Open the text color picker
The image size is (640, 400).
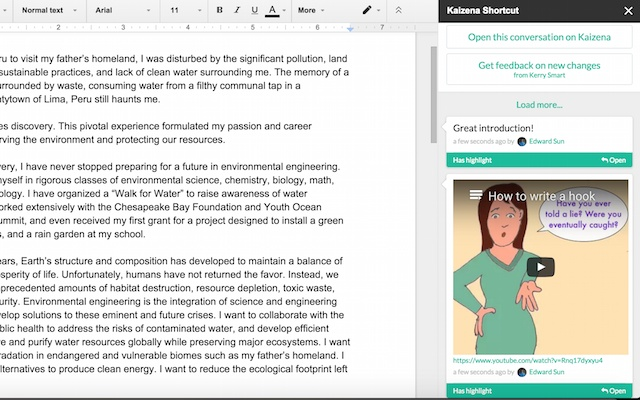tap(272, 10)
